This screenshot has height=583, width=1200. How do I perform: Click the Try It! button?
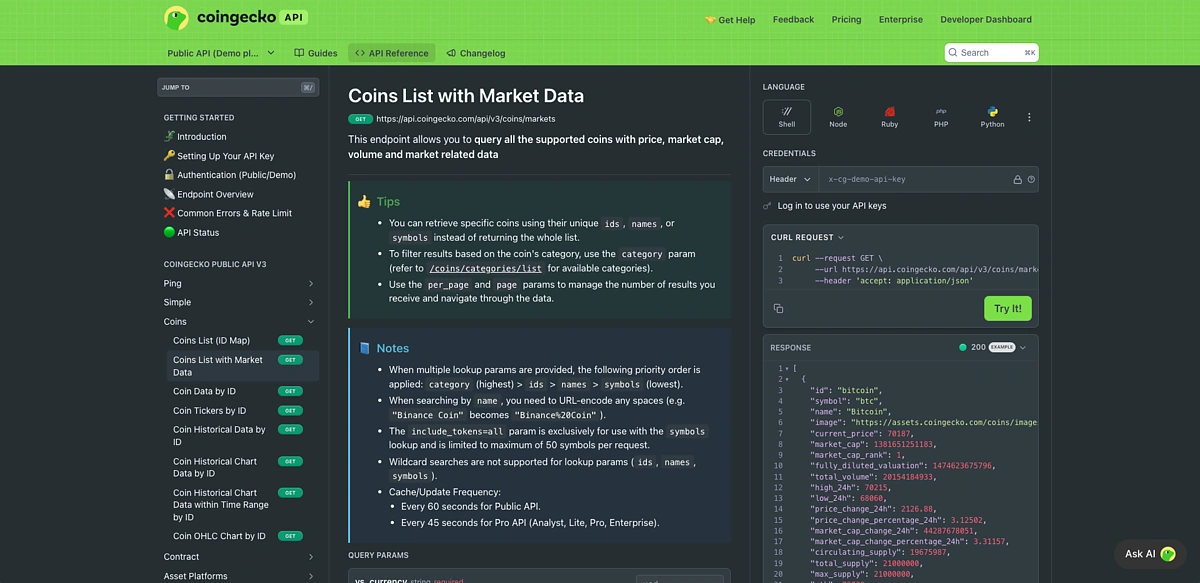[1008, 308]
